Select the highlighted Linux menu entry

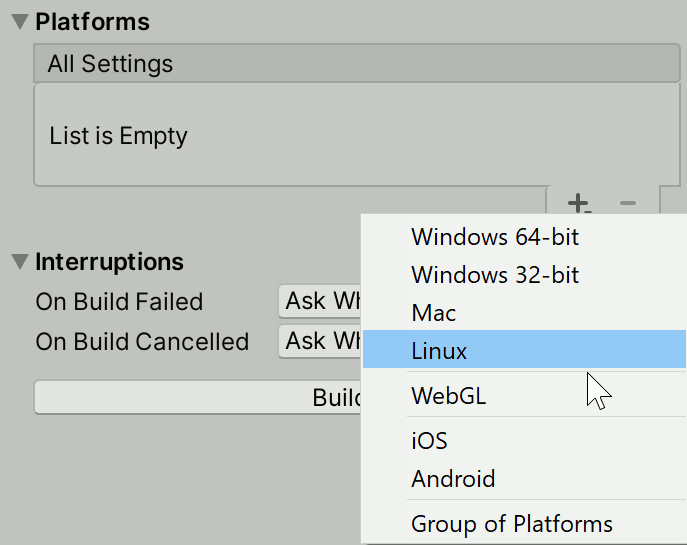[440, 351]
